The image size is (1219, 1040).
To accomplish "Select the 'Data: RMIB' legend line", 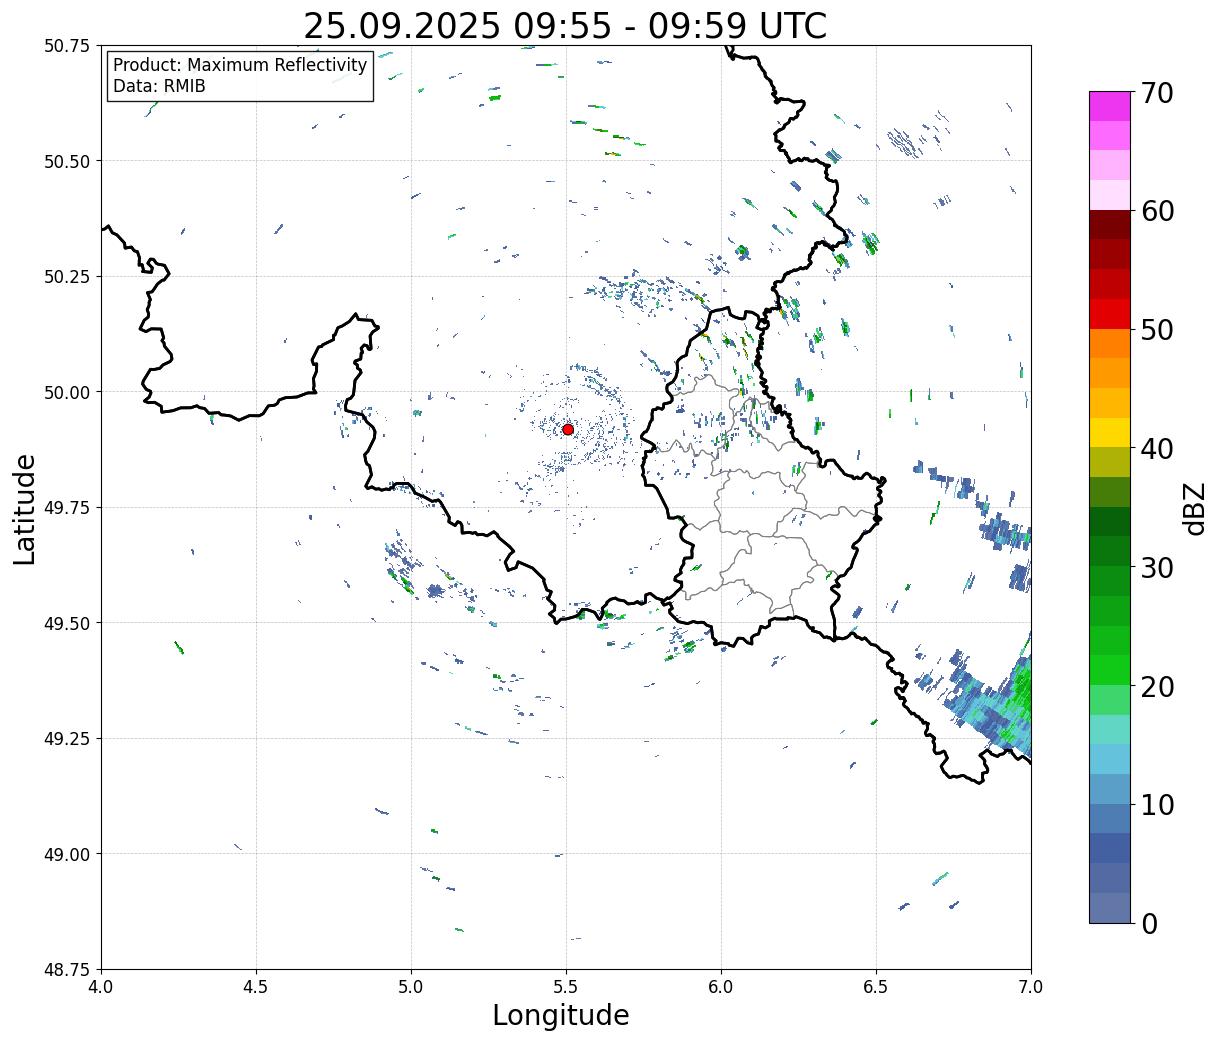I will [x=159, y=86].
